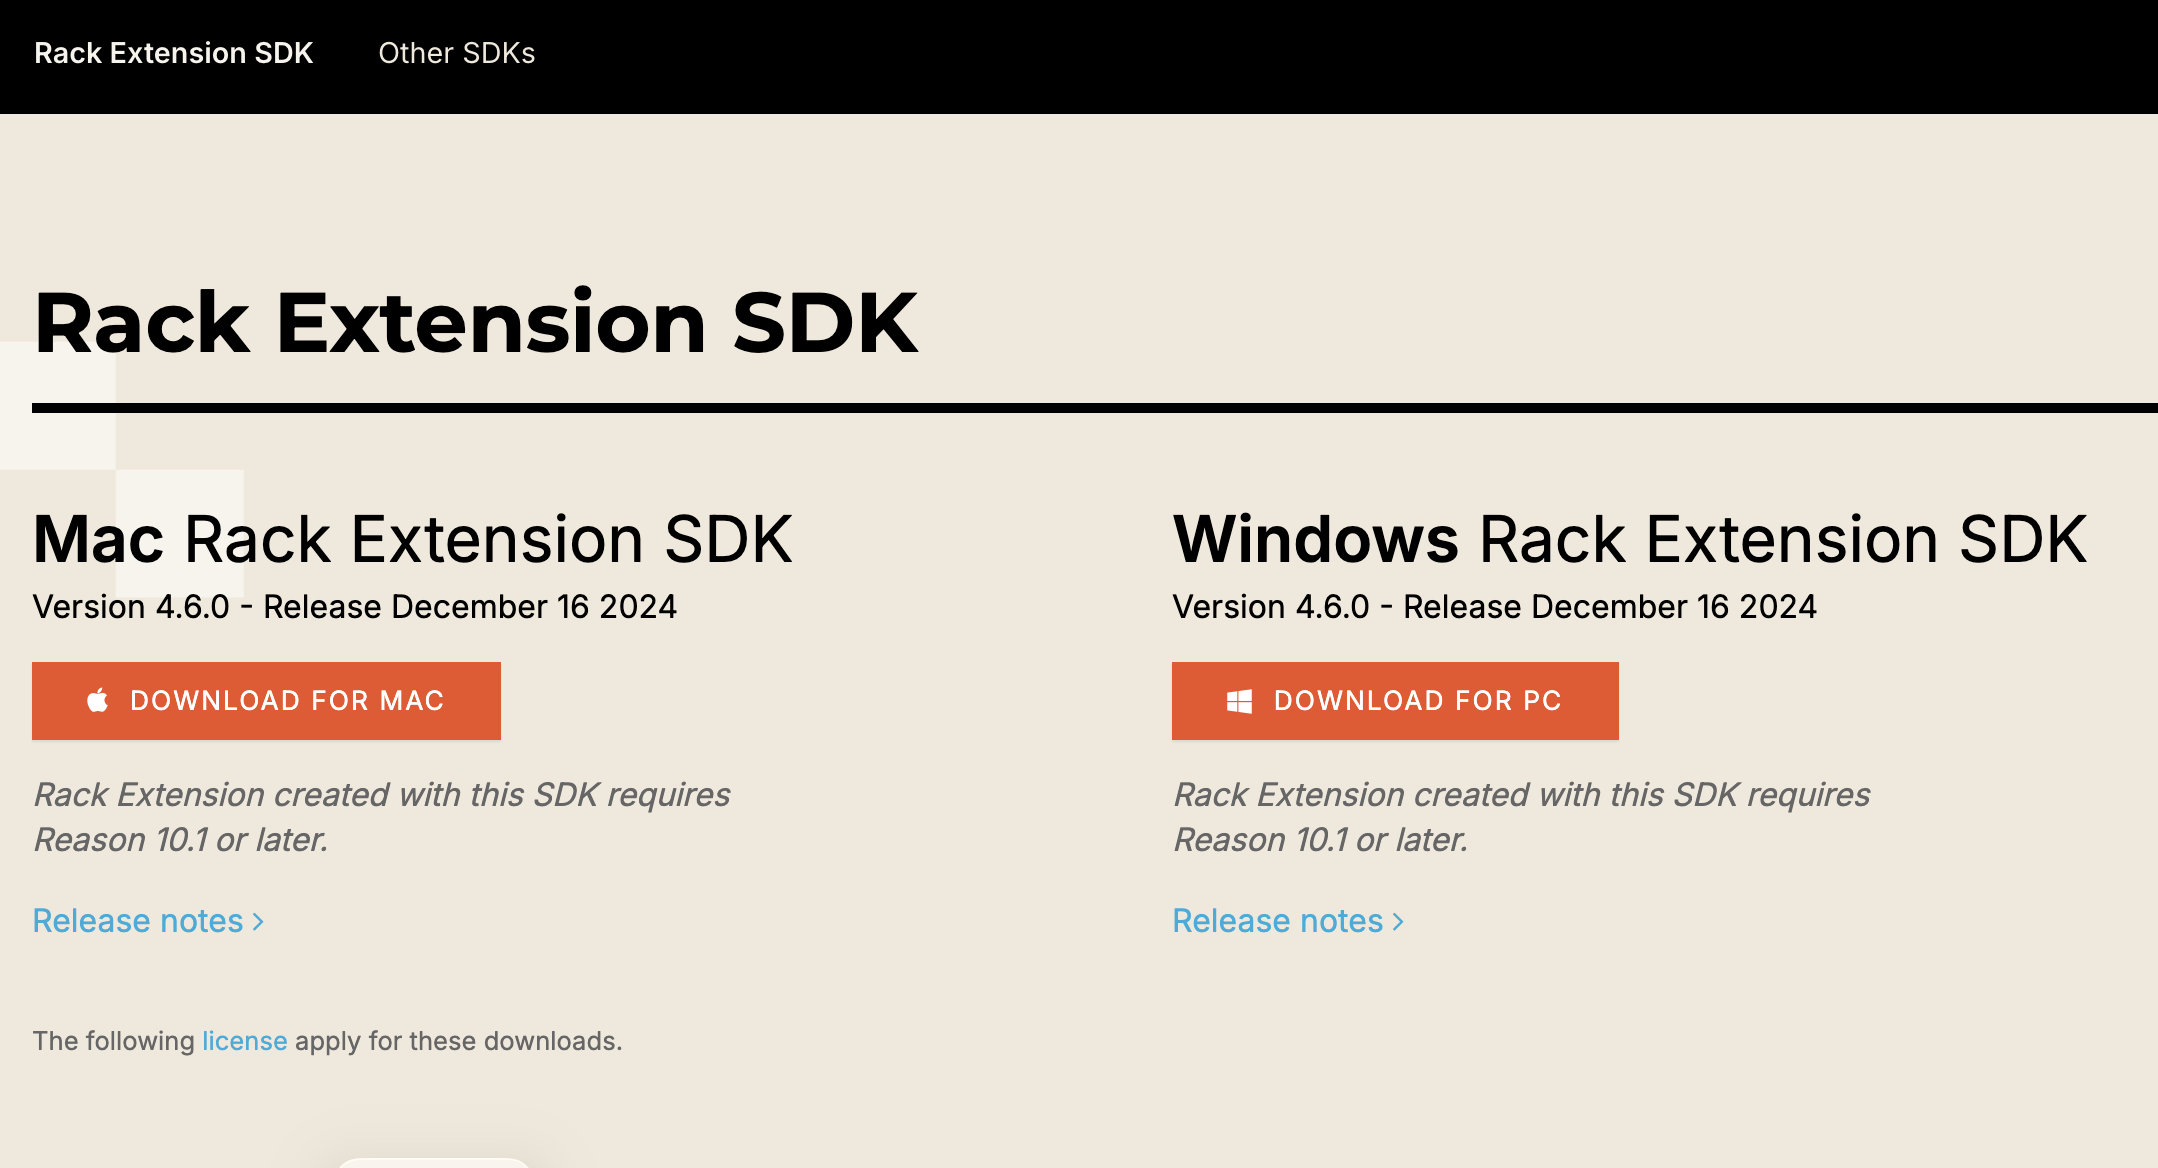Image resolution: width=2158 pixels, height=1168 pixels.
Task: Click the Windows Version 4.6.0 release date text
Action: (x=1495, y=607)
